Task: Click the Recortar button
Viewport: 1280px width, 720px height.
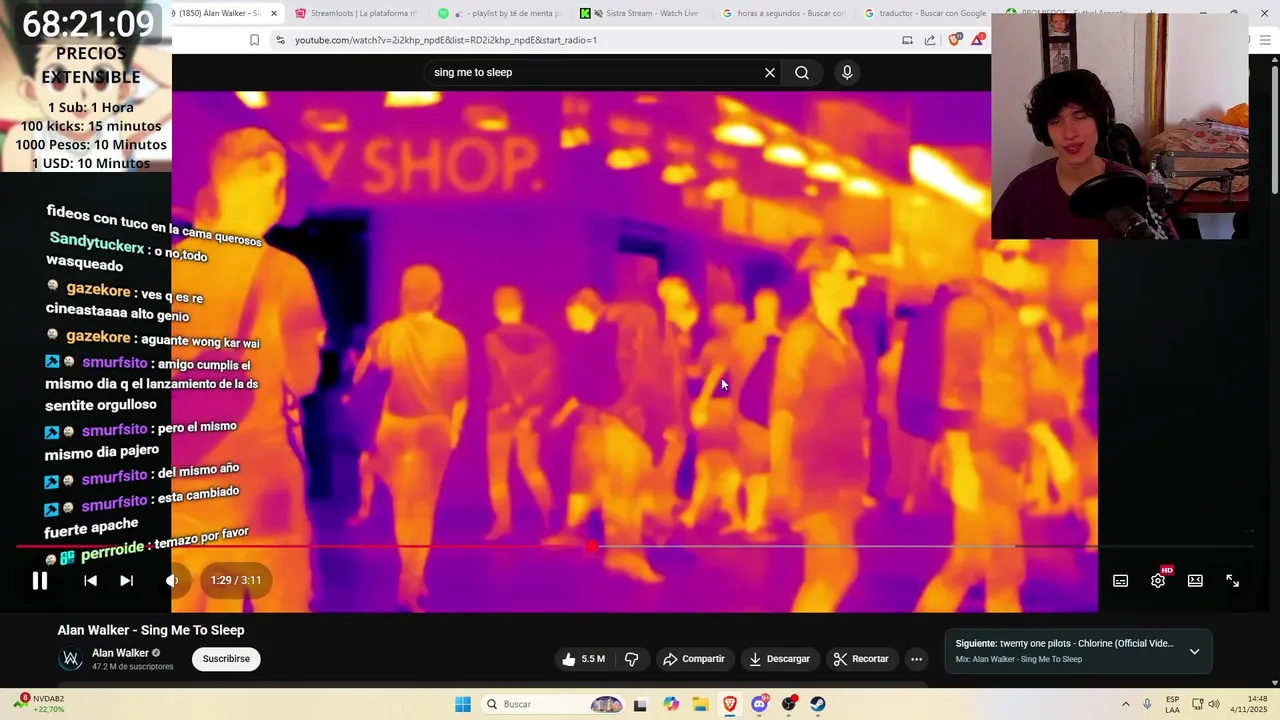Action: 861,659
